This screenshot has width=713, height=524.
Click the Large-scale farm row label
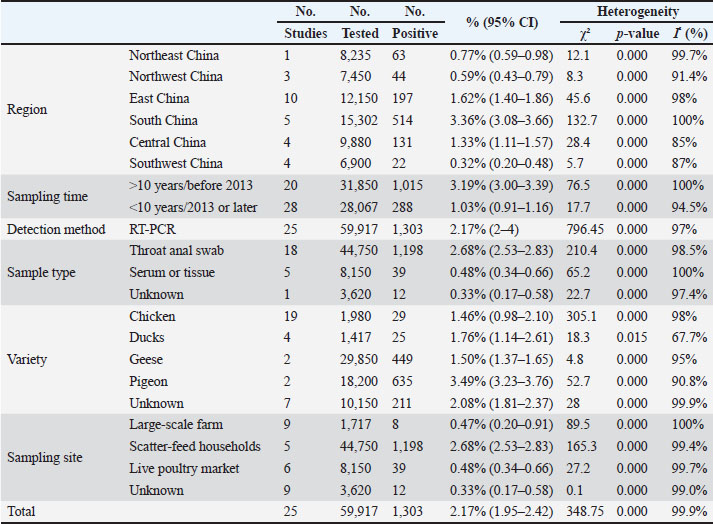click(176, 425)
